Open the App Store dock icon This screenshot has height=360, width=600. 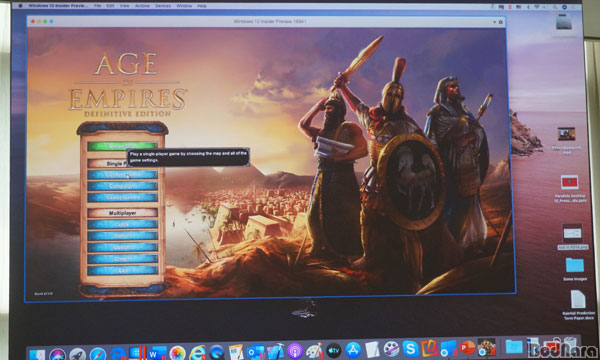(x=353, y=350)
